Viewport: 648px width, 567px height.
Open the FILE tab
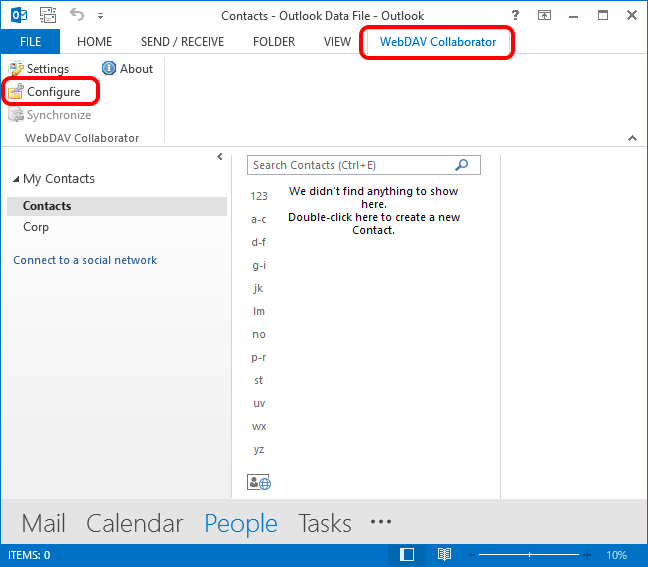30,42
